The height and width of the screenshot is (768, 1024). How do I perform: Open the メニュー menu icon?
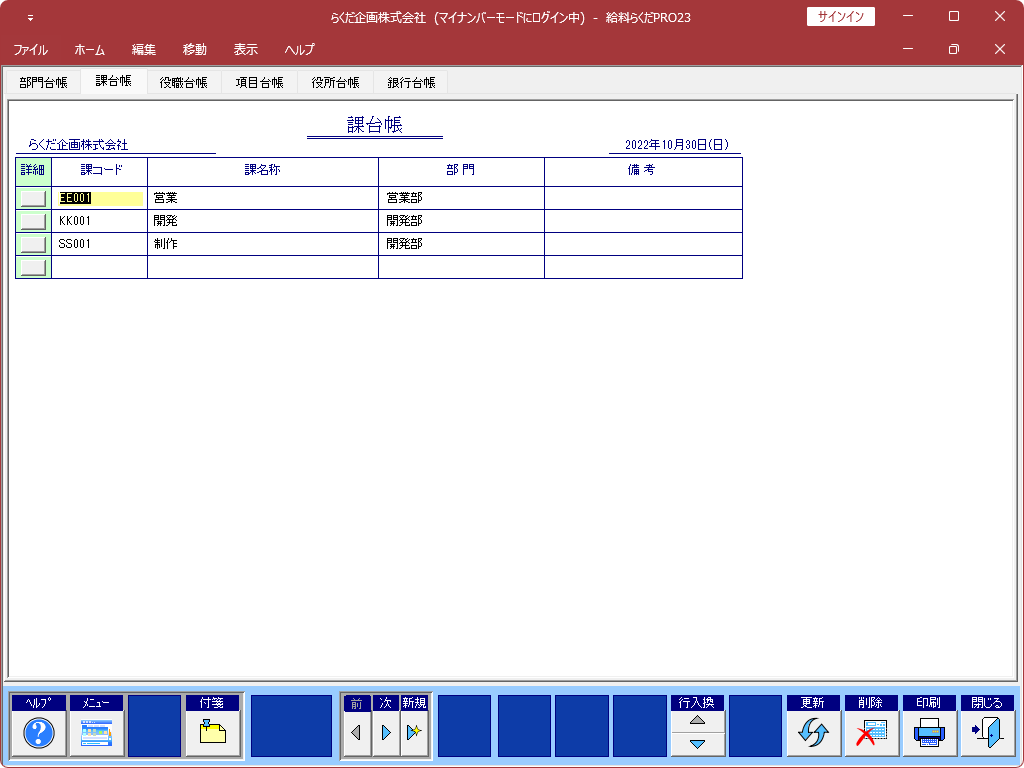tap(96, 733)
